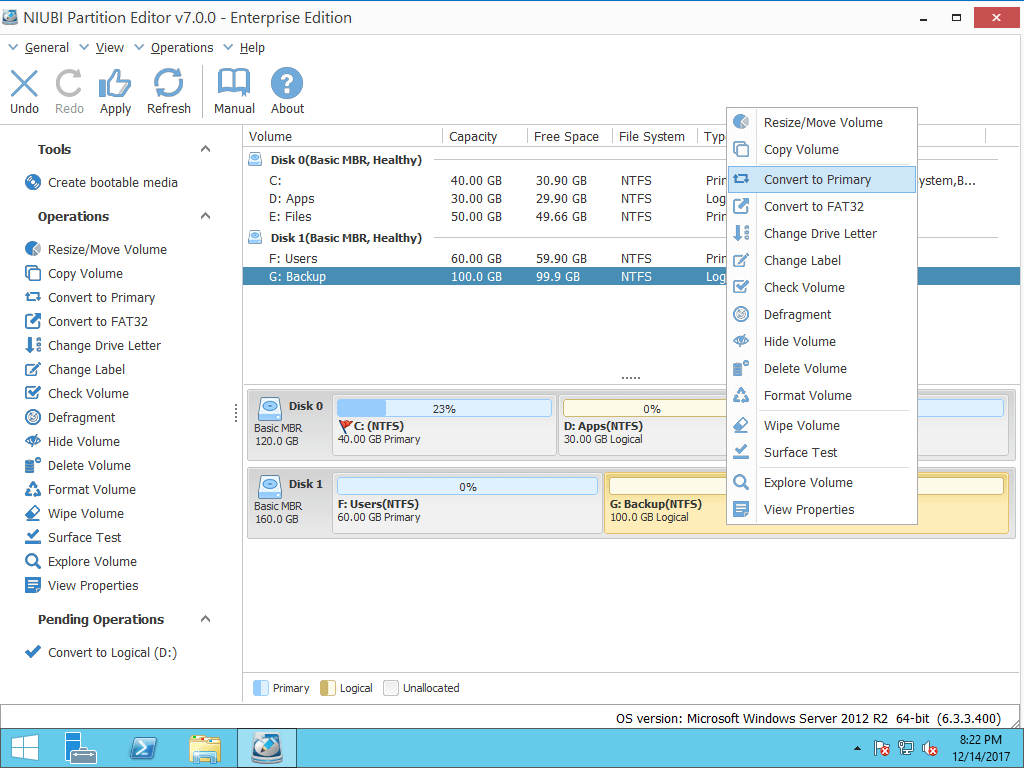Launch Surface Test from the left sidebar
Image resolution: width=1024 pixels, height=768 pixels.
pos(73,537)
